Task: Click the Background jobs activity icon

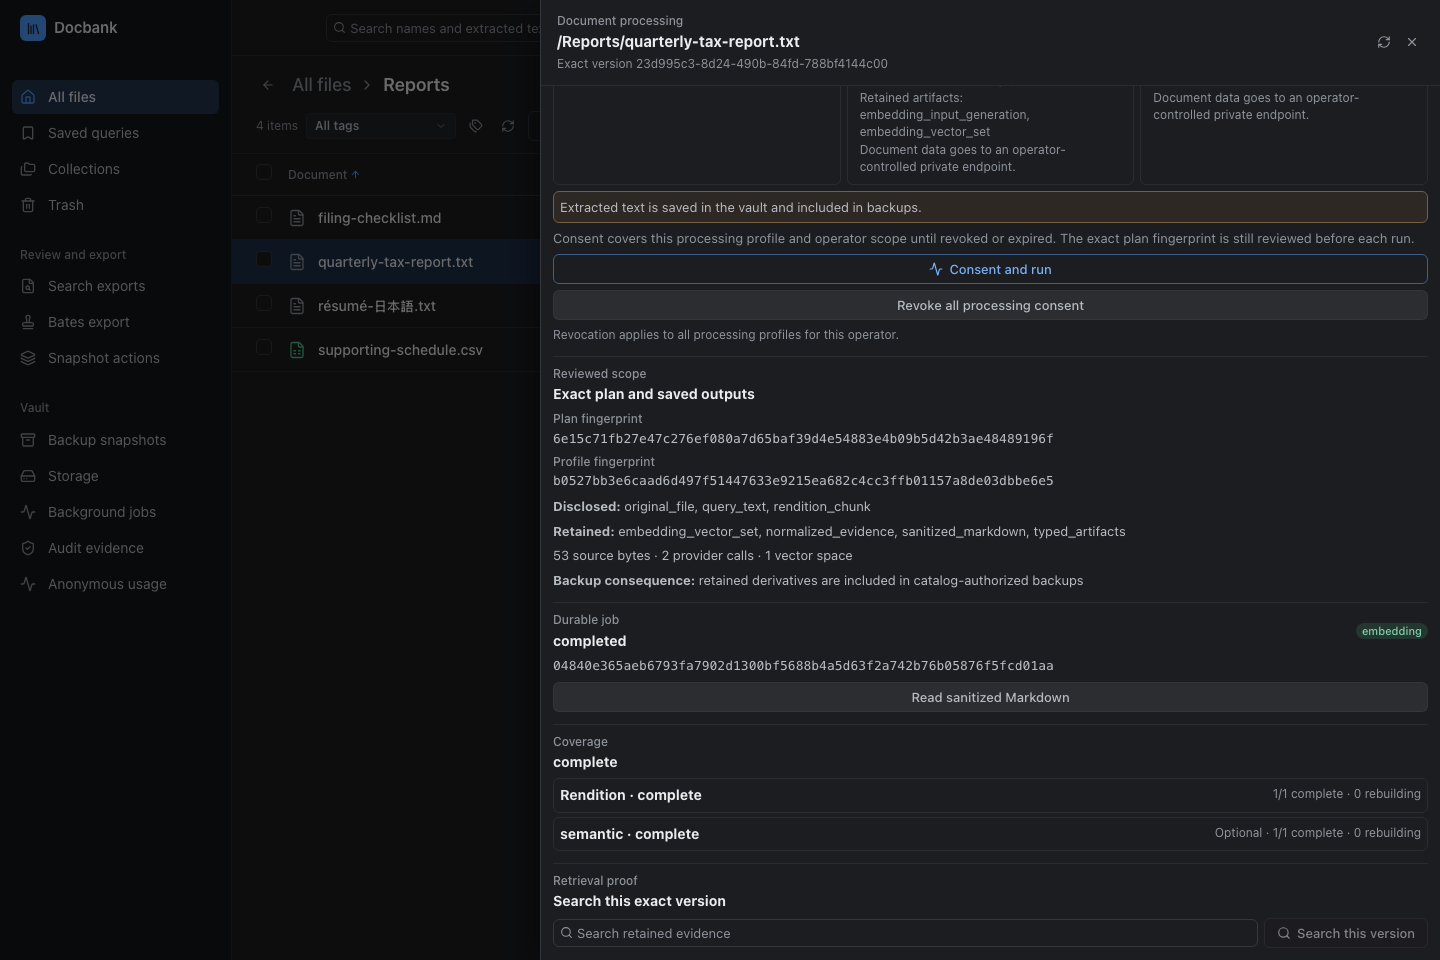Action: click(28, 512)
